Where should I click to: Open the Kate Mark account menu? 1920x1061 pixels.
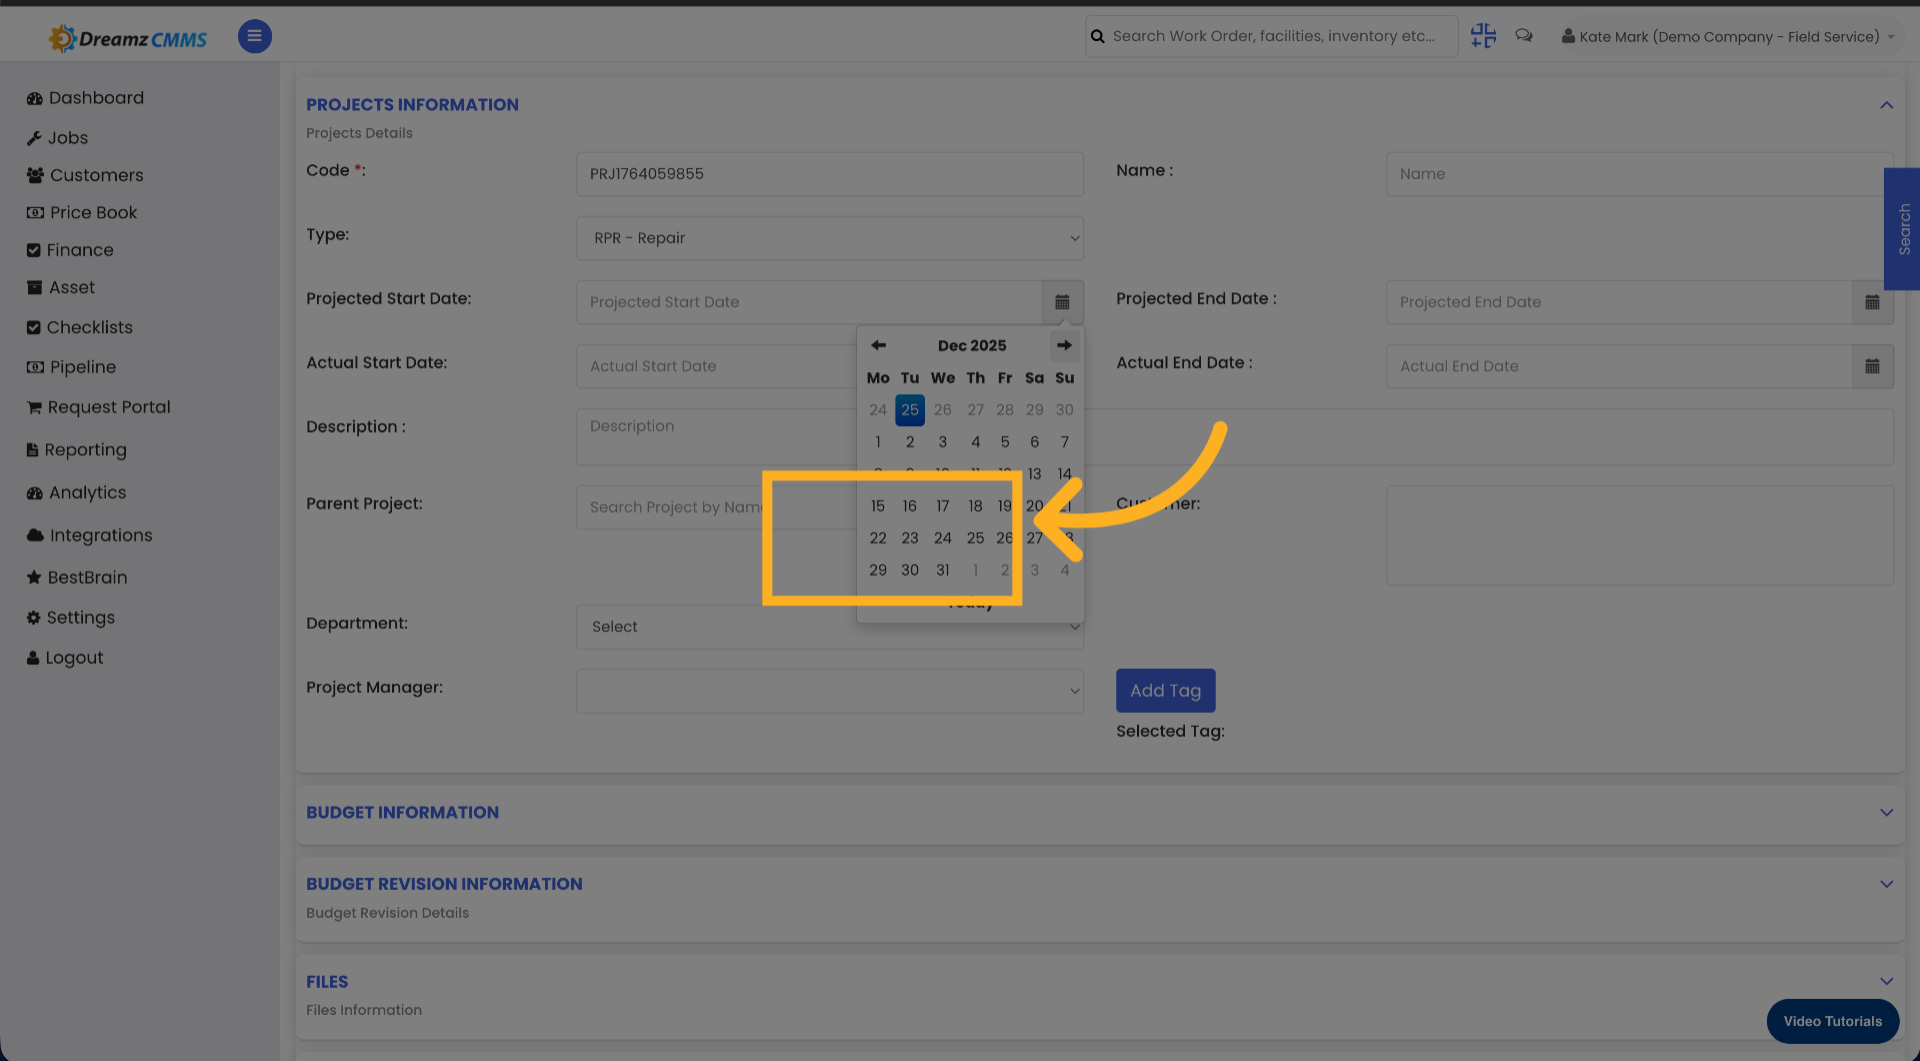tap(1727, 36)
